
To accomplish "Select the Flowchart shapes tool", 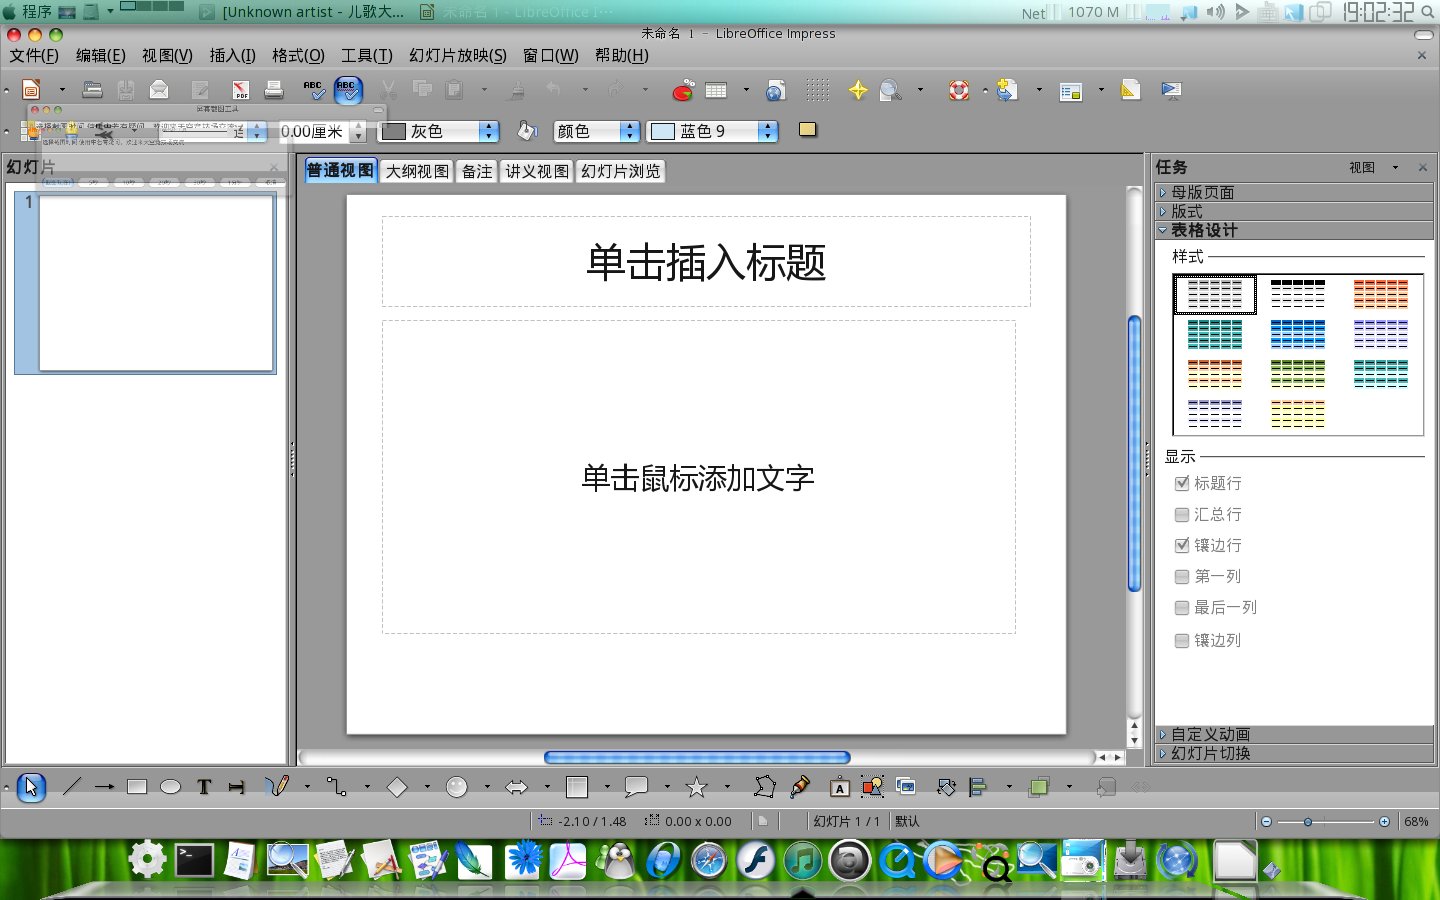I will tap(577, 787).
